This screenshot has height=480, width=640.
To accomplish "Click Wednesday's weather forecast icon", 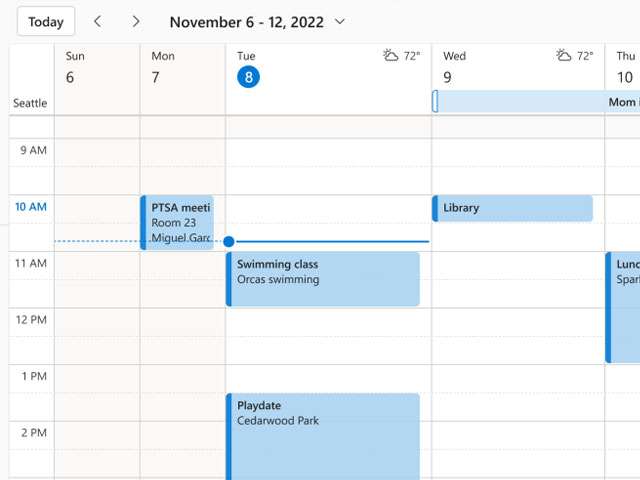I will [x=564, y=56].
